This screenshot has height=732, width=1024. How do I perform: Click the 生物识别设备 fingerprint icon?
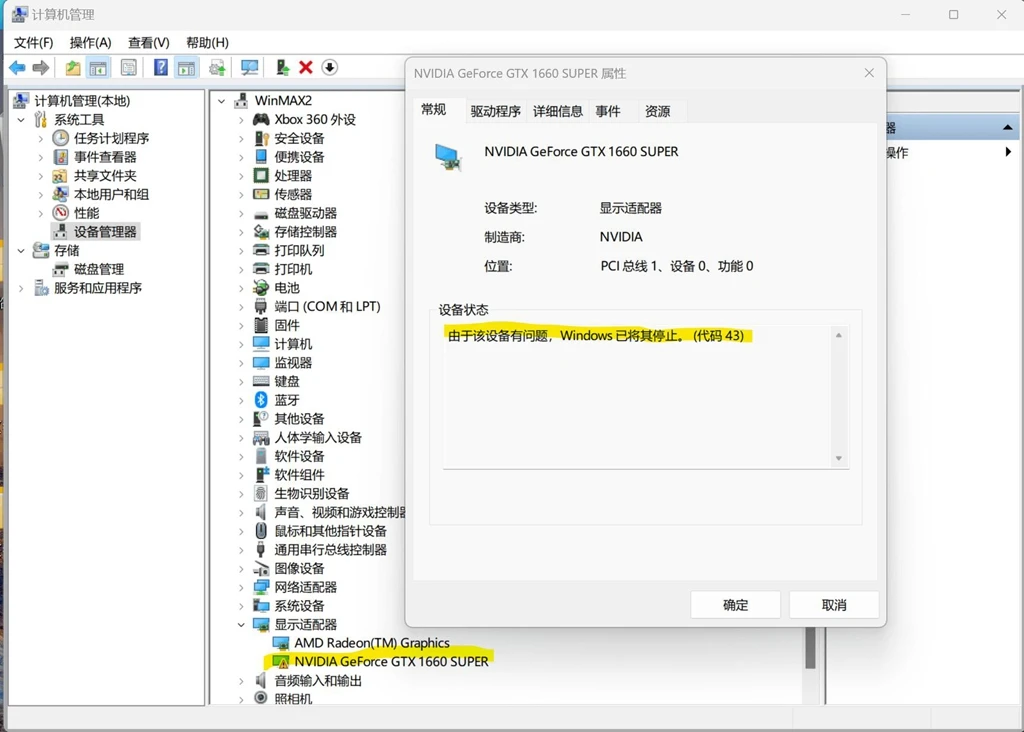point(261,493)
